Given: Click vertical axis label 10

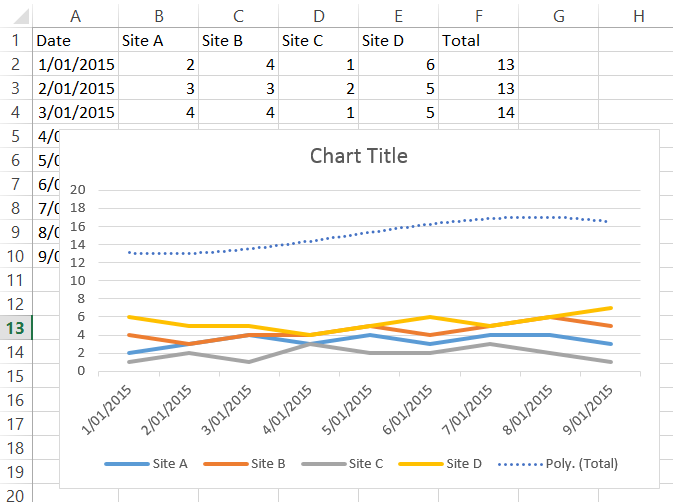Looking at the screenshot, I should [x=78, y=281].
